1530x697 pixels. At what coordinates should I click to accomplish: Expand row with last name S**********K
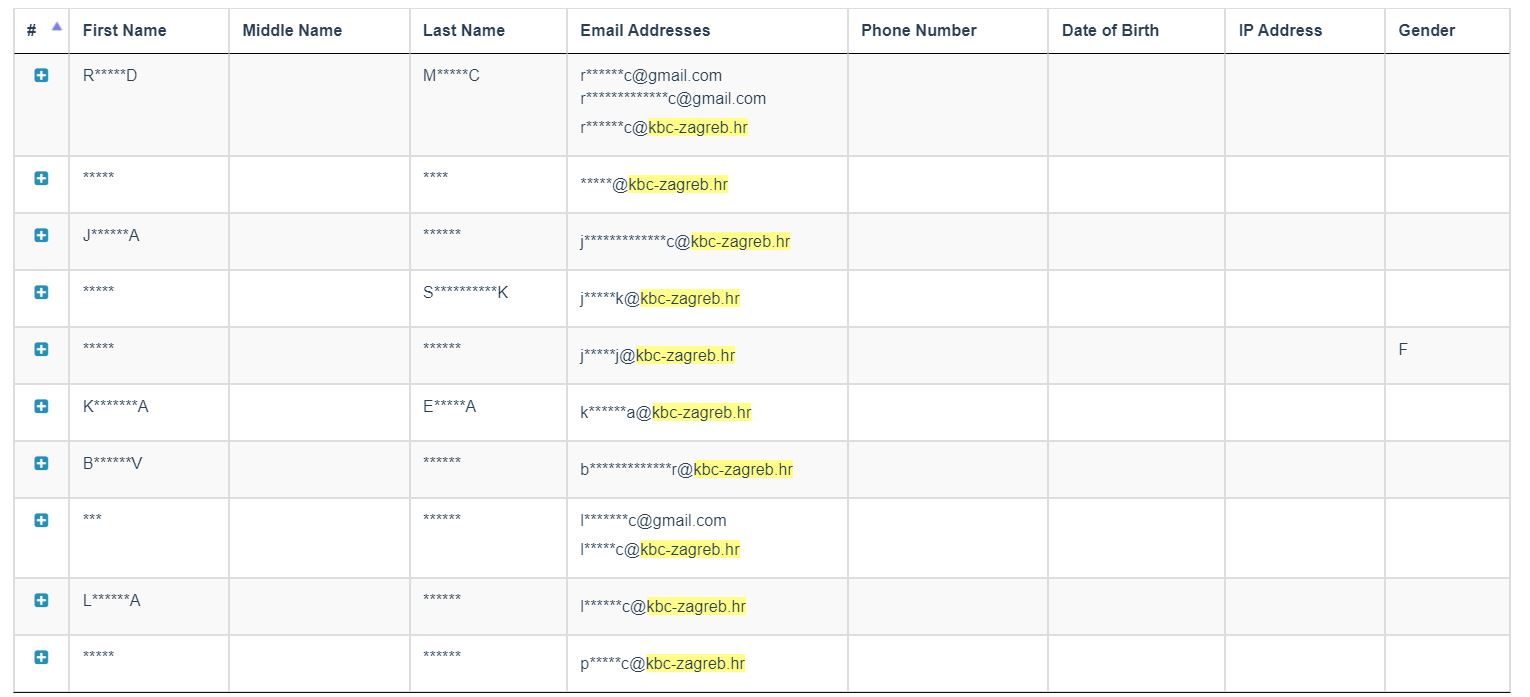41,292
